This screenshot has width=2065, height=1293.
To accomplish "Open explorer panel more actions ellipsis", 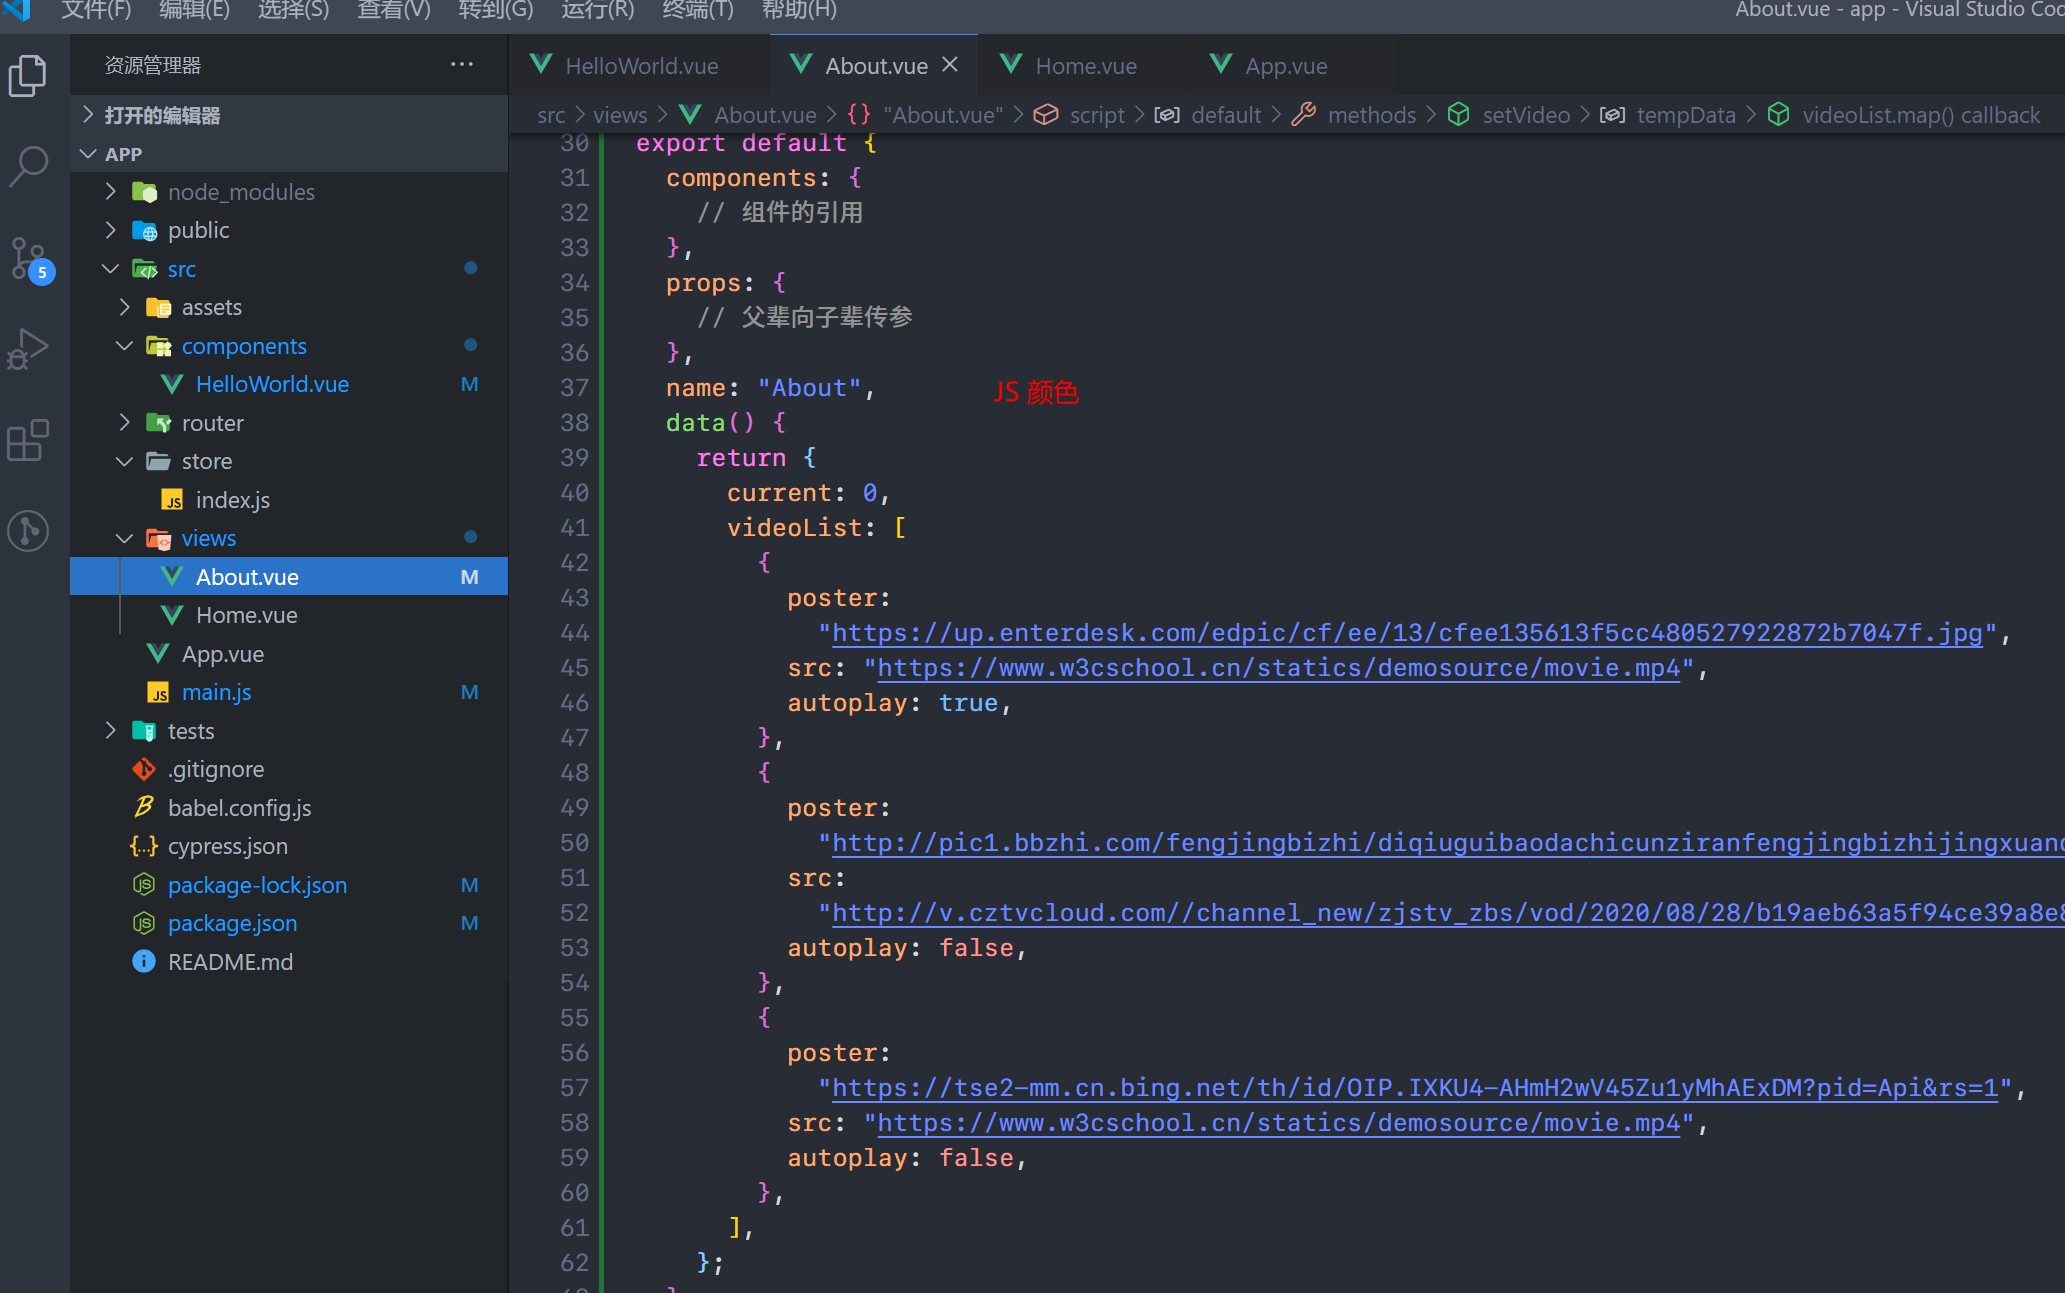I will 462,65.
